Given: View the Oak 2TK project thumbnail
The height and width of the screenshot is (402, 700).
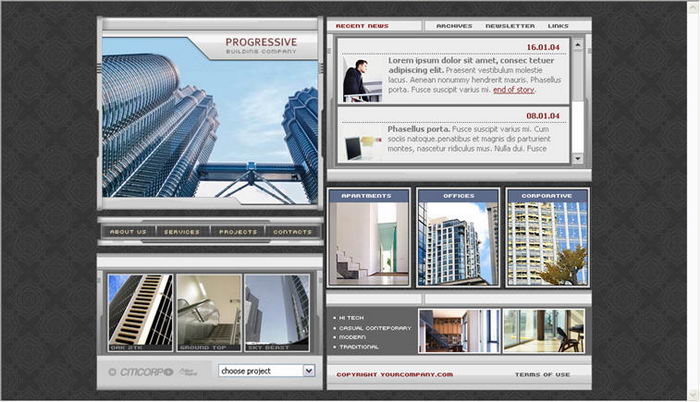Looking at the screenshot, I should point(140,311).
